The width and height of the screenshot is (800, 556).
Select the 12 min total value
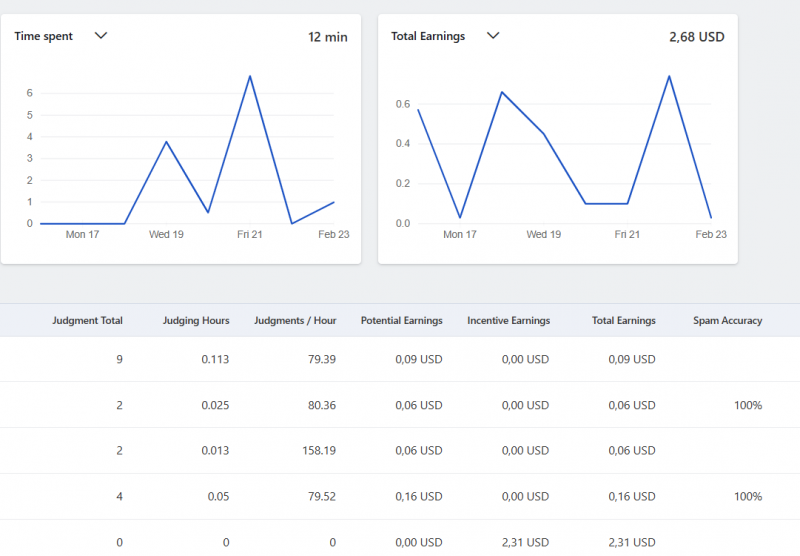(327, 37)
